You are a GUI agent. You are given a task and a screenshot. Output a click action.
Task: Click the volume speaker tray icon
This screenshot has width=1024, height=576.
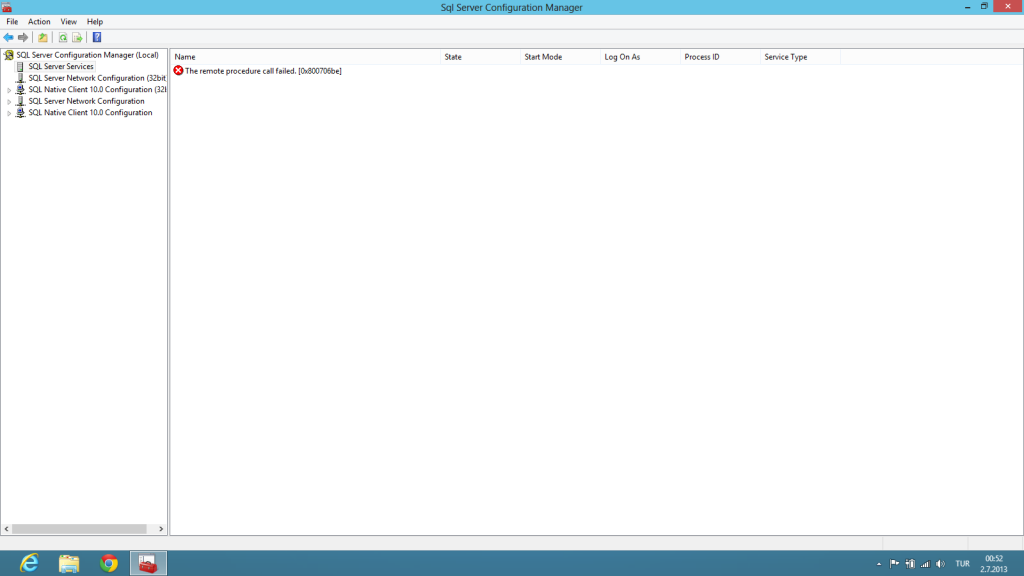point(940,564)
